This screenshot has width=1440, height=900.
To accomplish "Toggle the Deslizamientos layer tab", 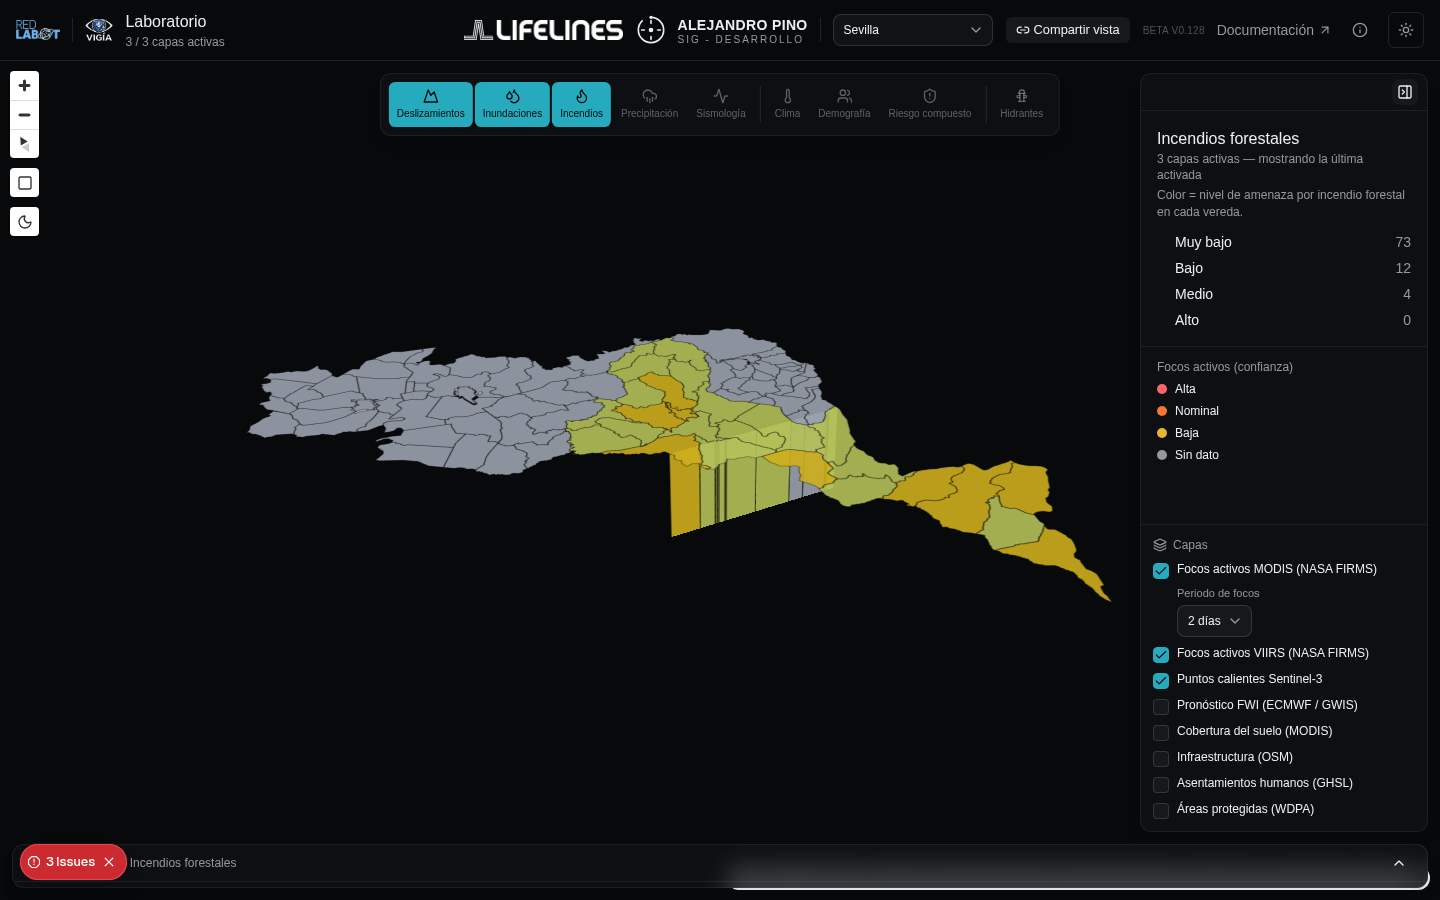I will pyautogui.click(x=431, y=104).
